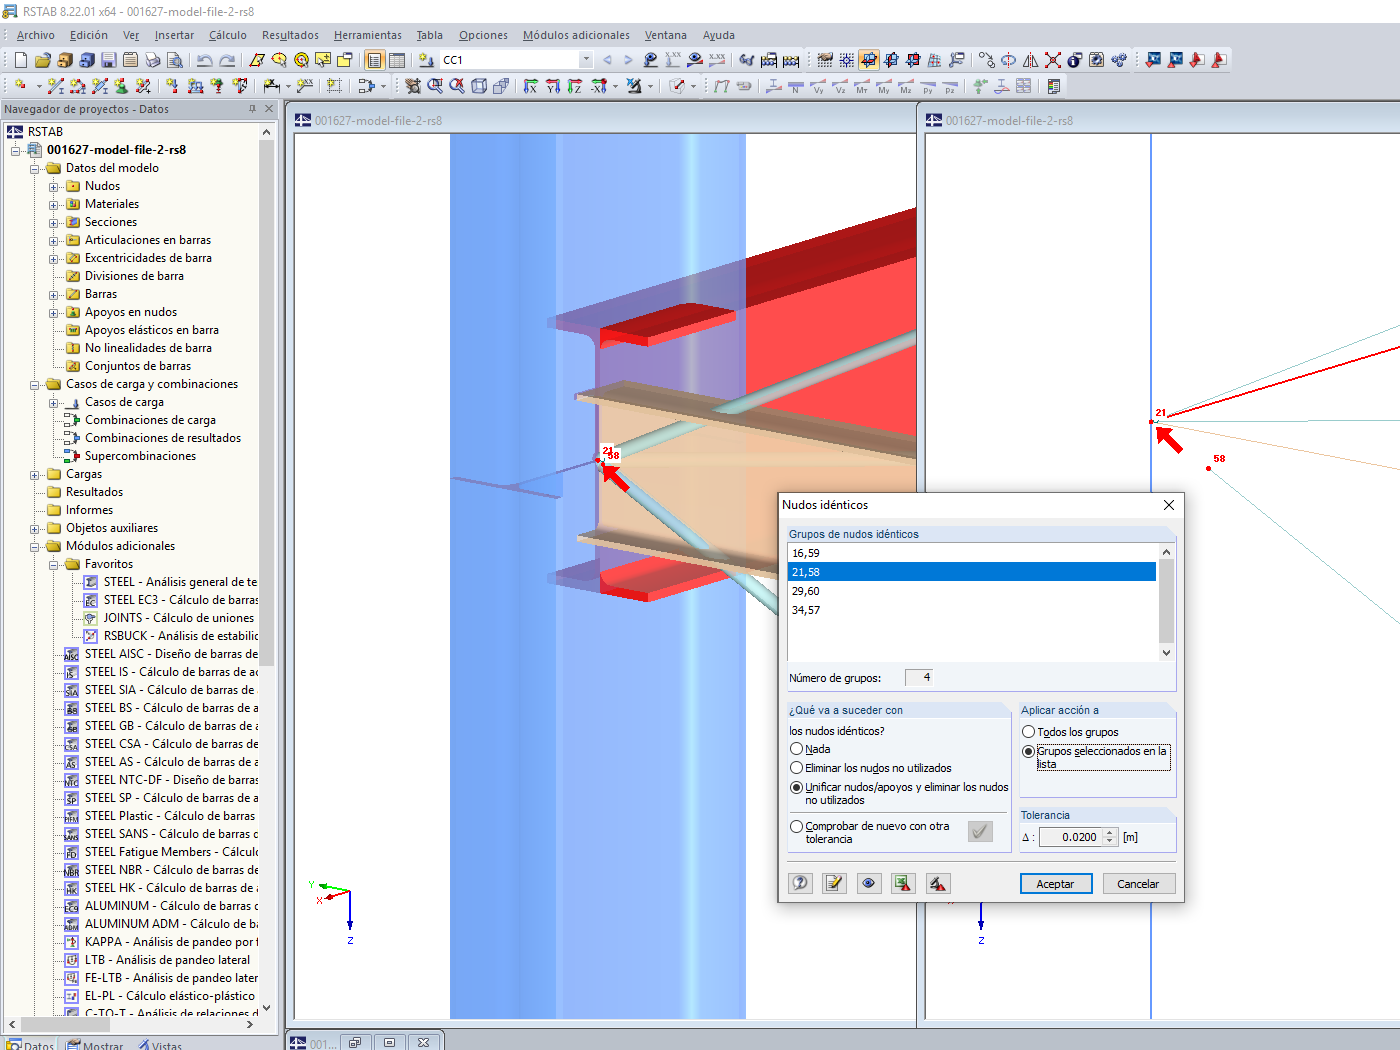
Task: Toggle the table panel icon in toolbar
Action: coord(397,60)
